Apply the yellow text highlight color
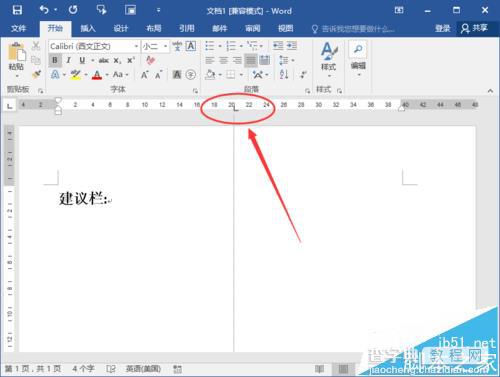 coord(76,74)
